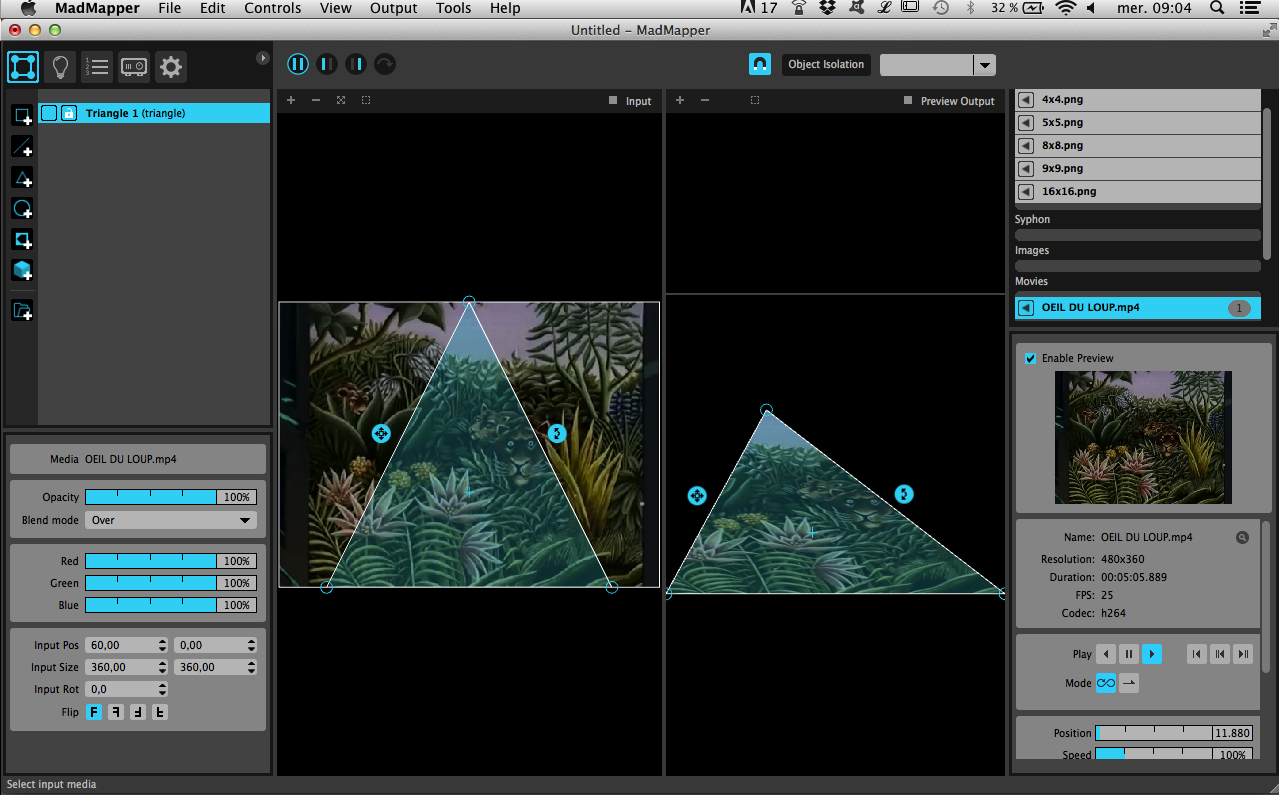
Task: Pause the movie playback
Action: pos(1128,654)
